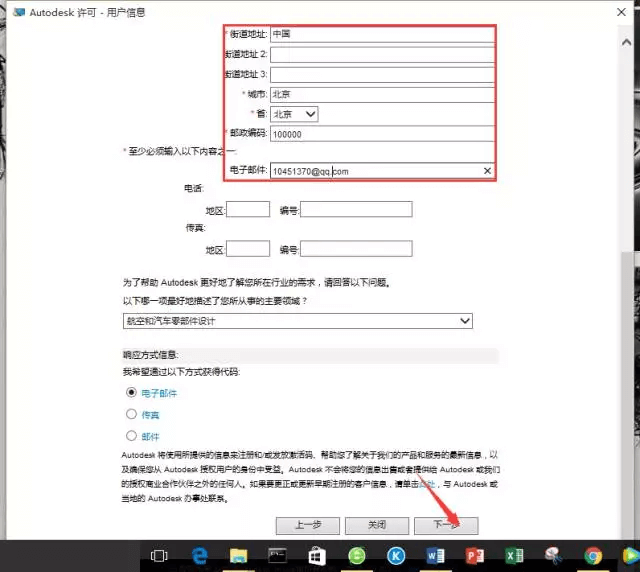This screenshot has height=572, width=640.
Task: Close the Autodesk license dialog
Action: [621, 12]
